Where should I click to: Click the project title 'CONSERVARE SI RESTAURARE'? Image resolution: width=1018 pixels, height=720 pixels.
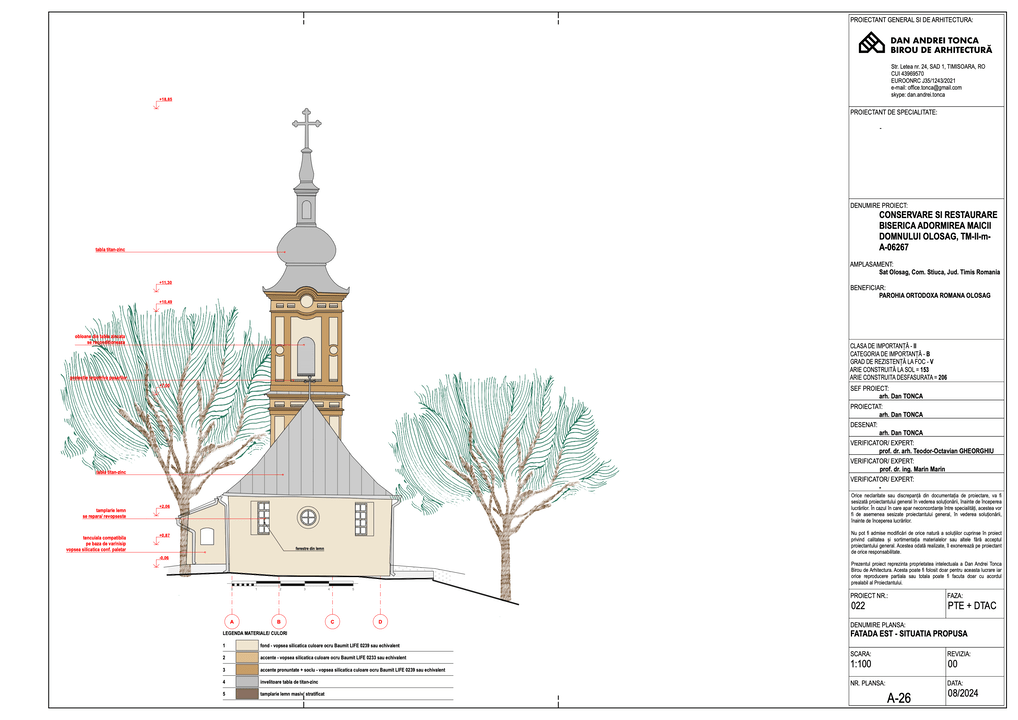coord(937,215)
